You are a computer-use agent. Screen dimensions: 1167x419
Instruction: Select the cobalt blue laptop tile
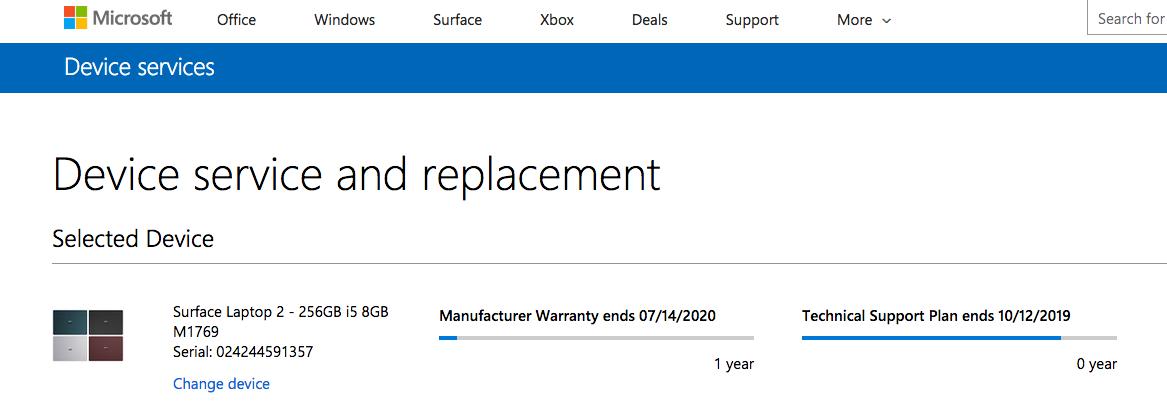[x=70, y=322]
